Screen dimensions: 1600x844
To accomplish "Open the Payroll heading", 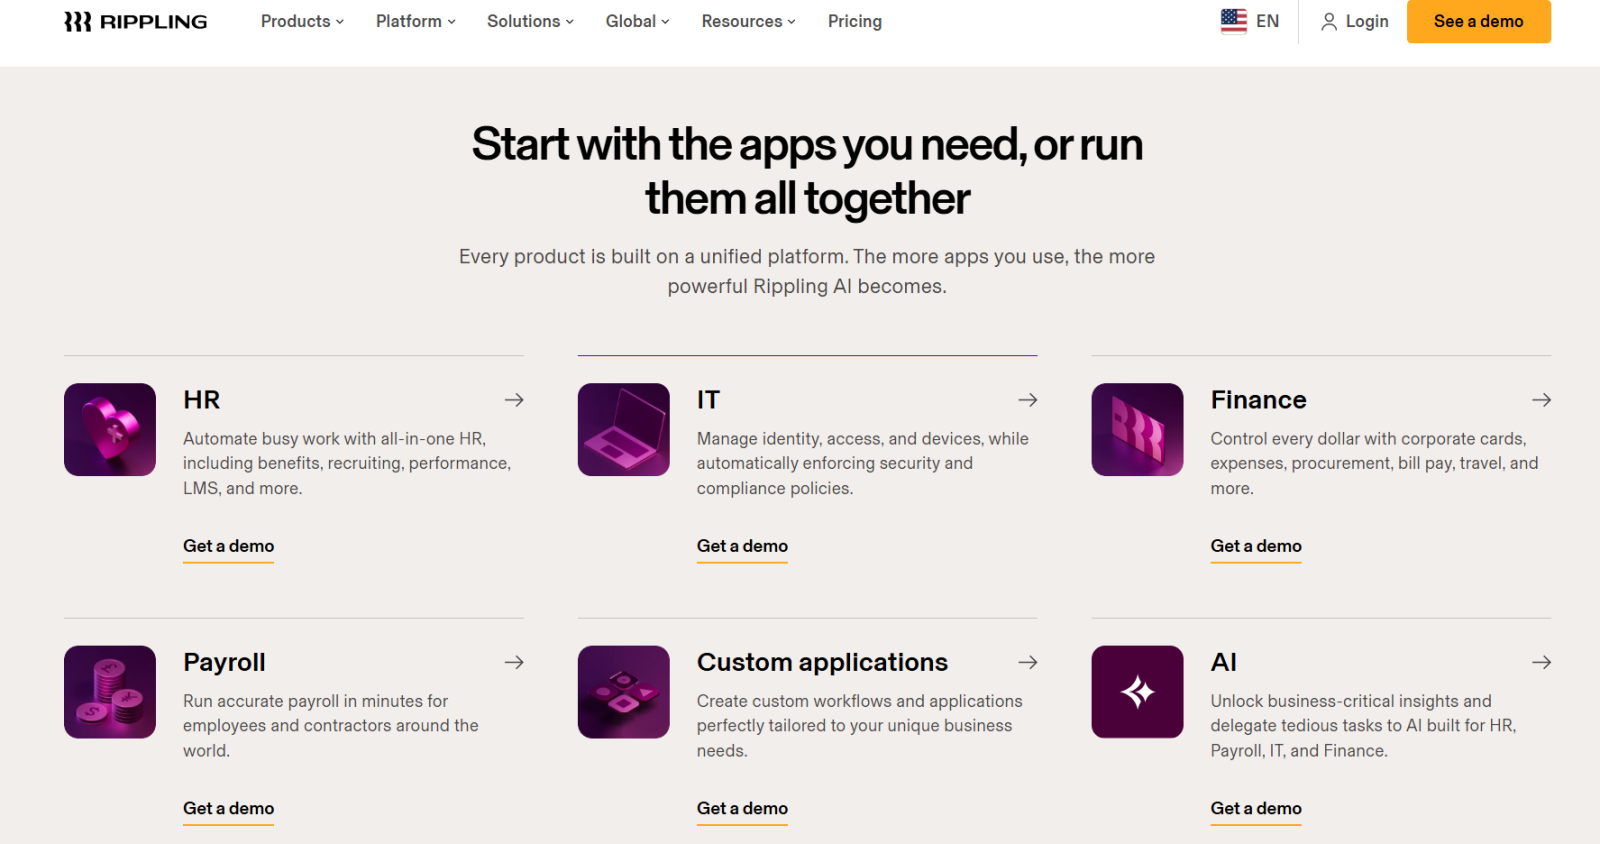I will click(x=224, y=662).
